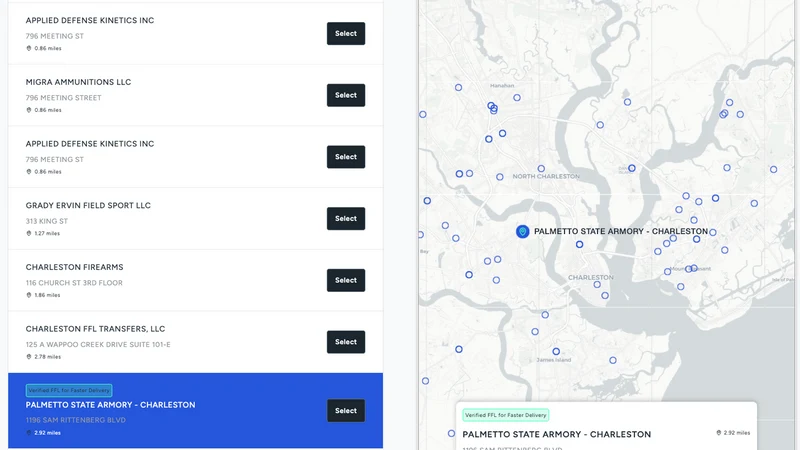Click pin icon beside 2.92 miles on map card

tap(718, 433)
